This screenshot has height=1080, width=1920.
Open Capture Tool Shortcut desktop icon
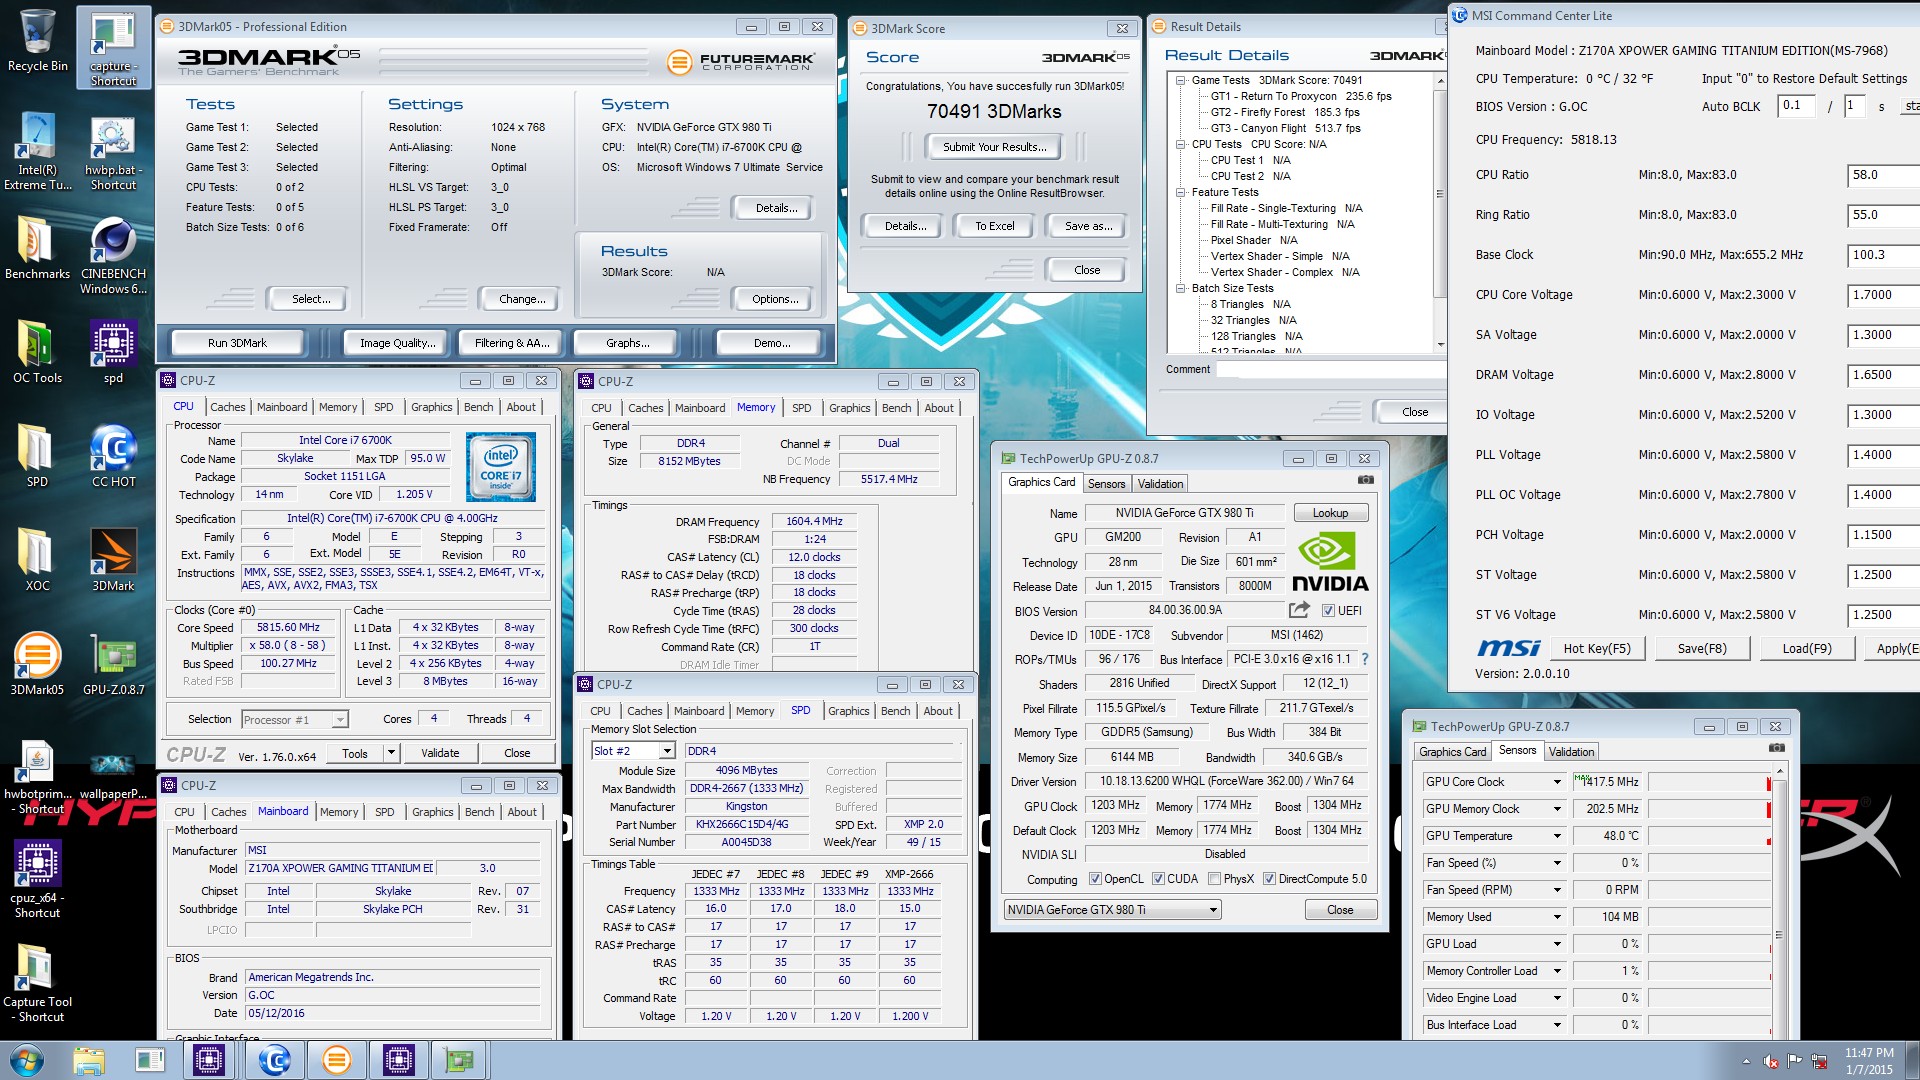click(x=37, y=983)
